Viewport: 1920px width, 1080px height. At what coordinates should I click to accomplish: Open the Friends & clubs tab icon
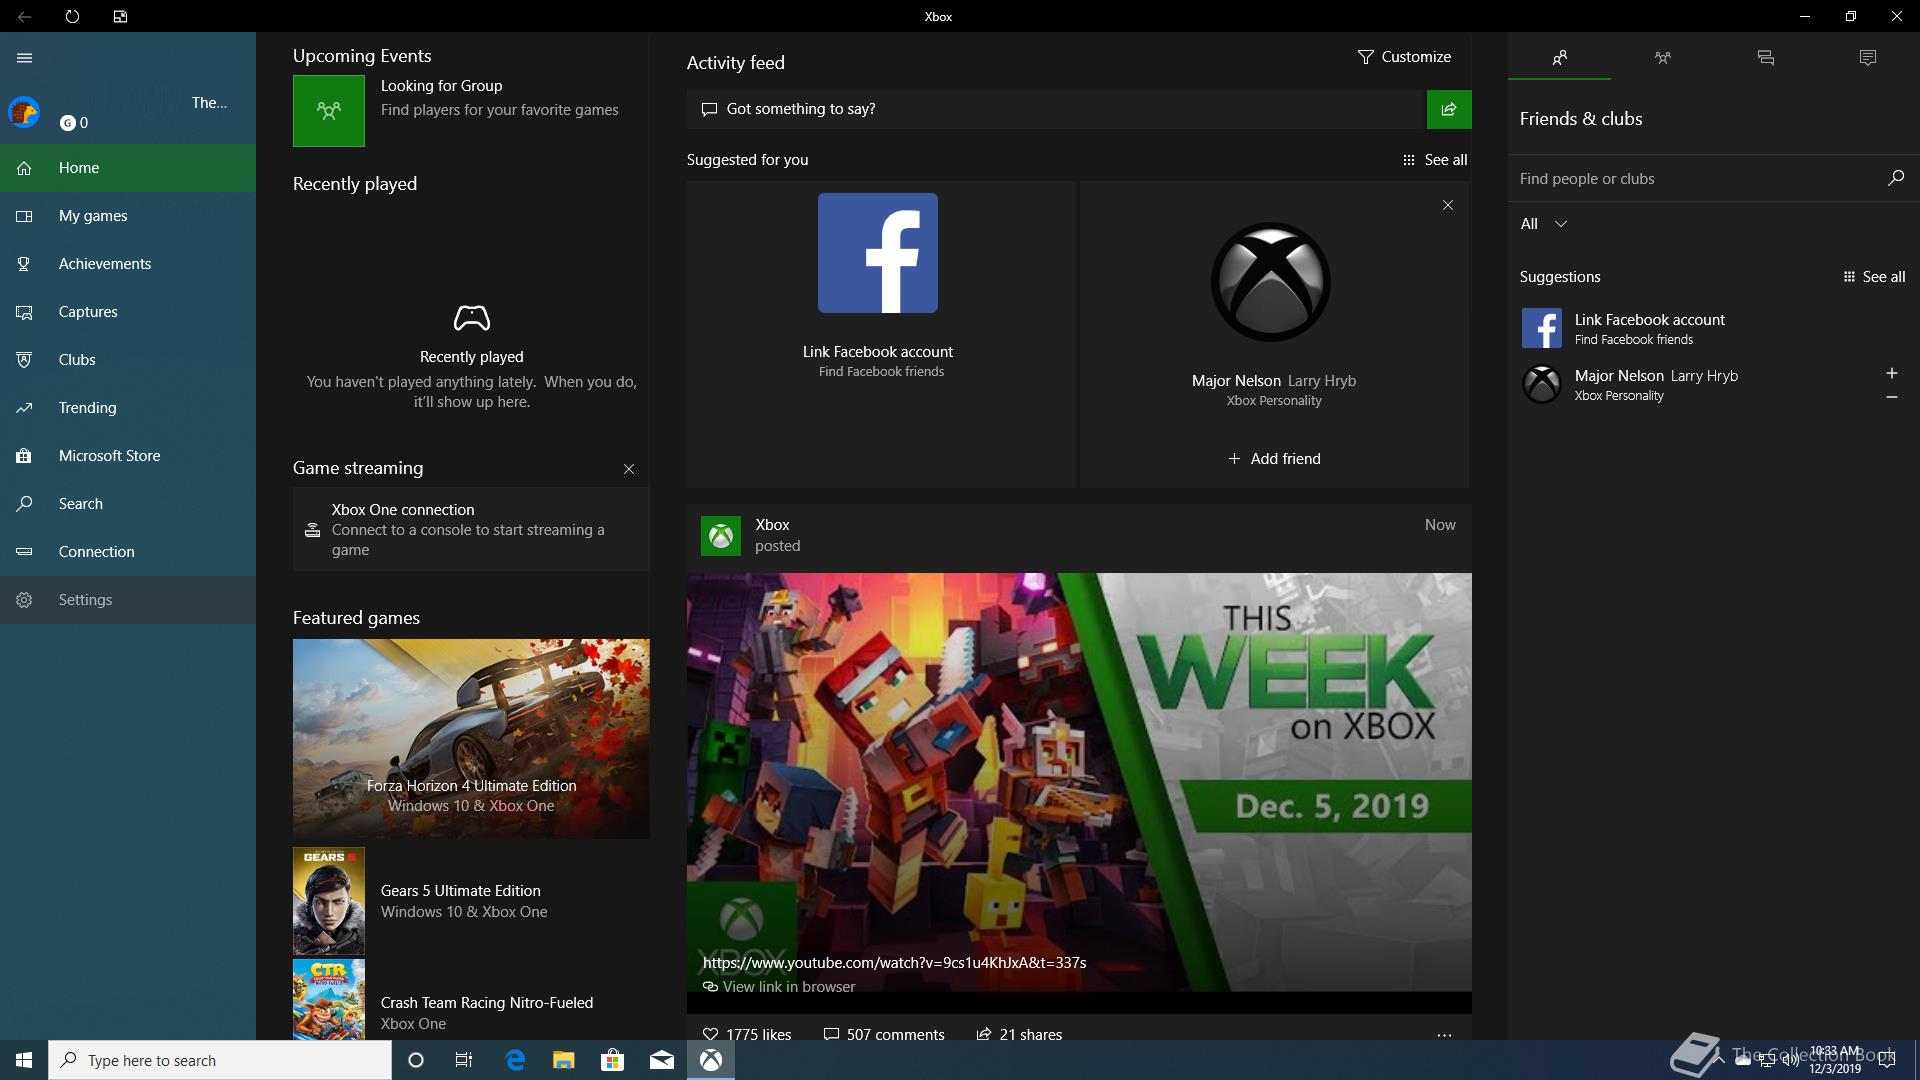point(1559,58)
